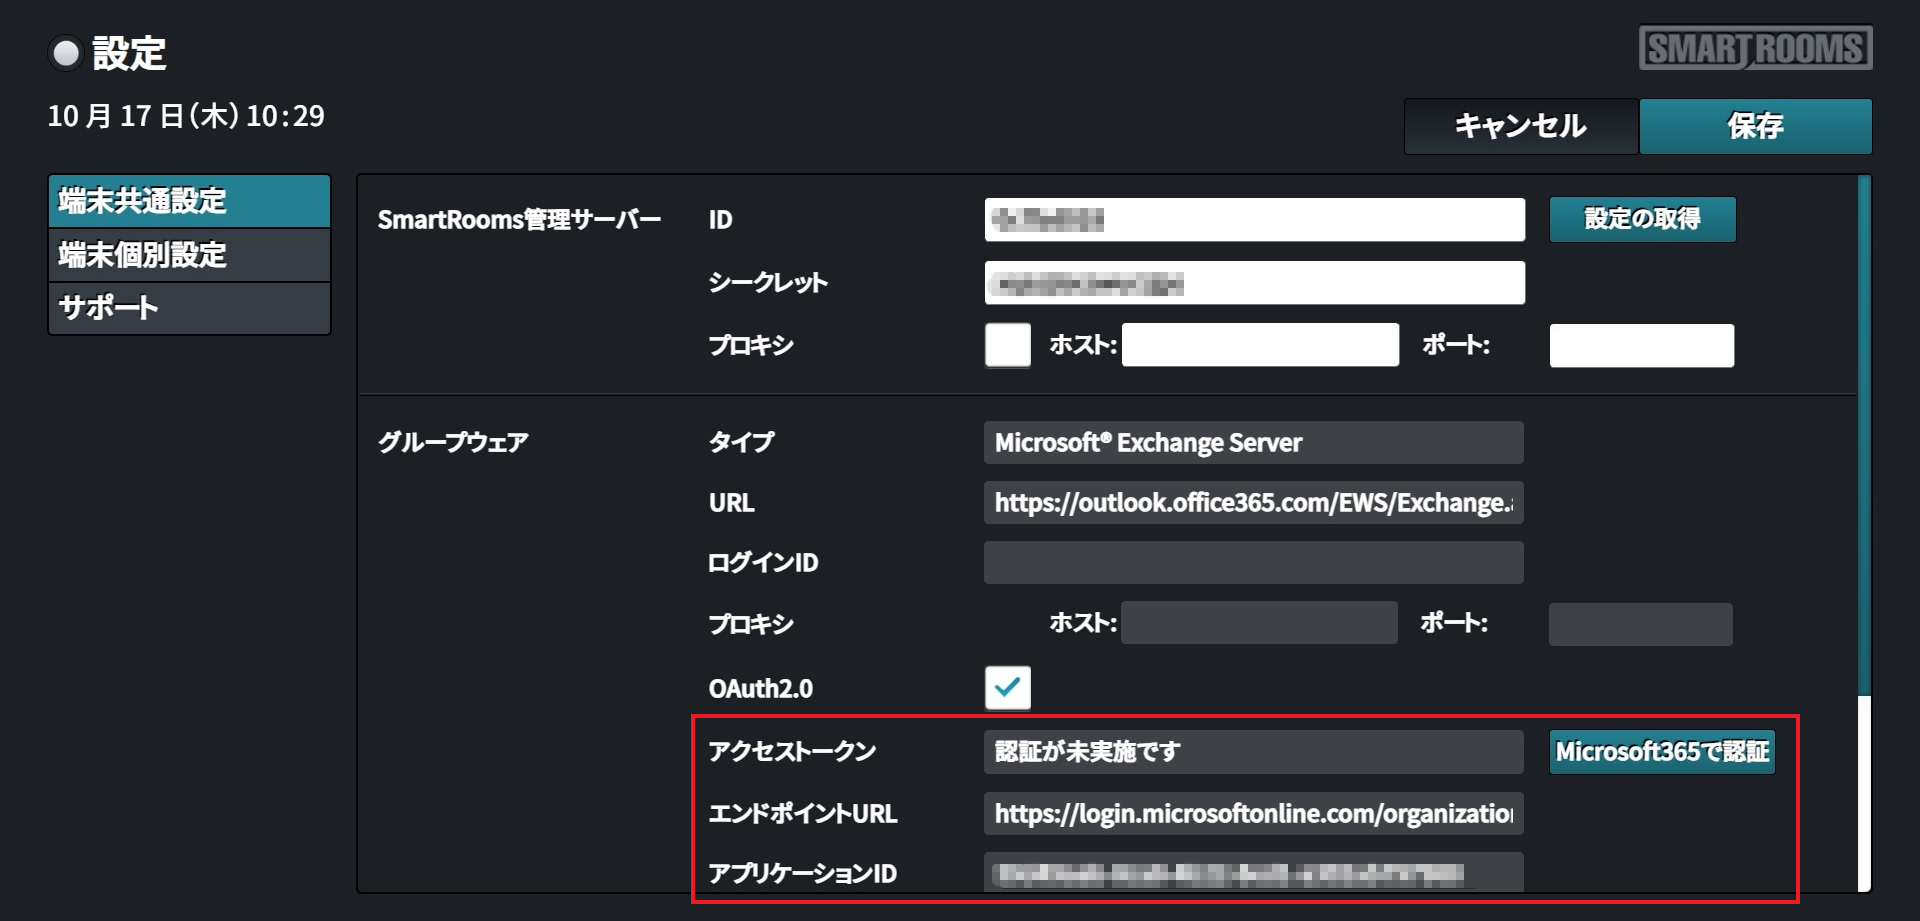Focus the ログインID input field
The height and width of the screenshot is (921, 1920).
(1253, 563)
